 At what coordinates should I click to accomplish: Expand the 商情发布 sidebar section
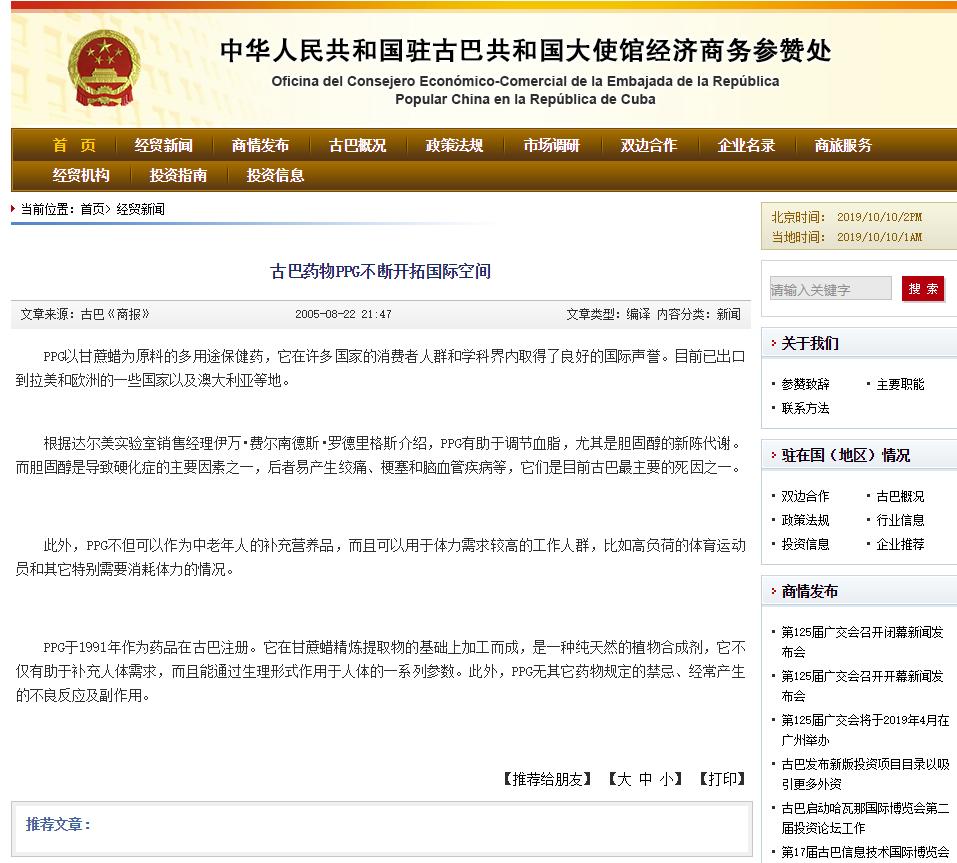click(x=812, y=590)
